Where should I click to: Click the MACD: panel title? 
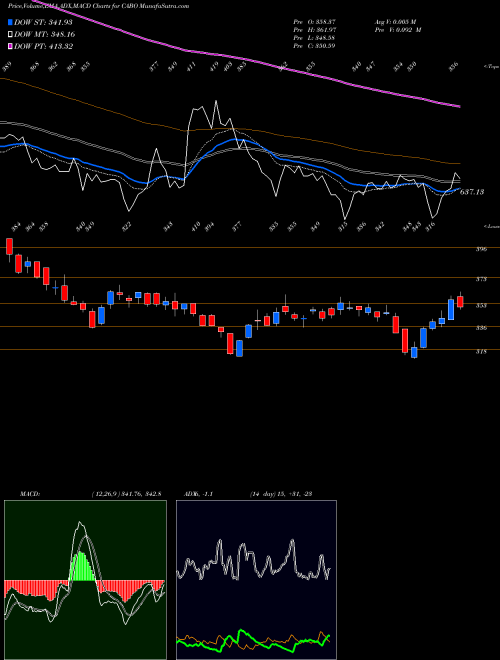tap(29, 494)
